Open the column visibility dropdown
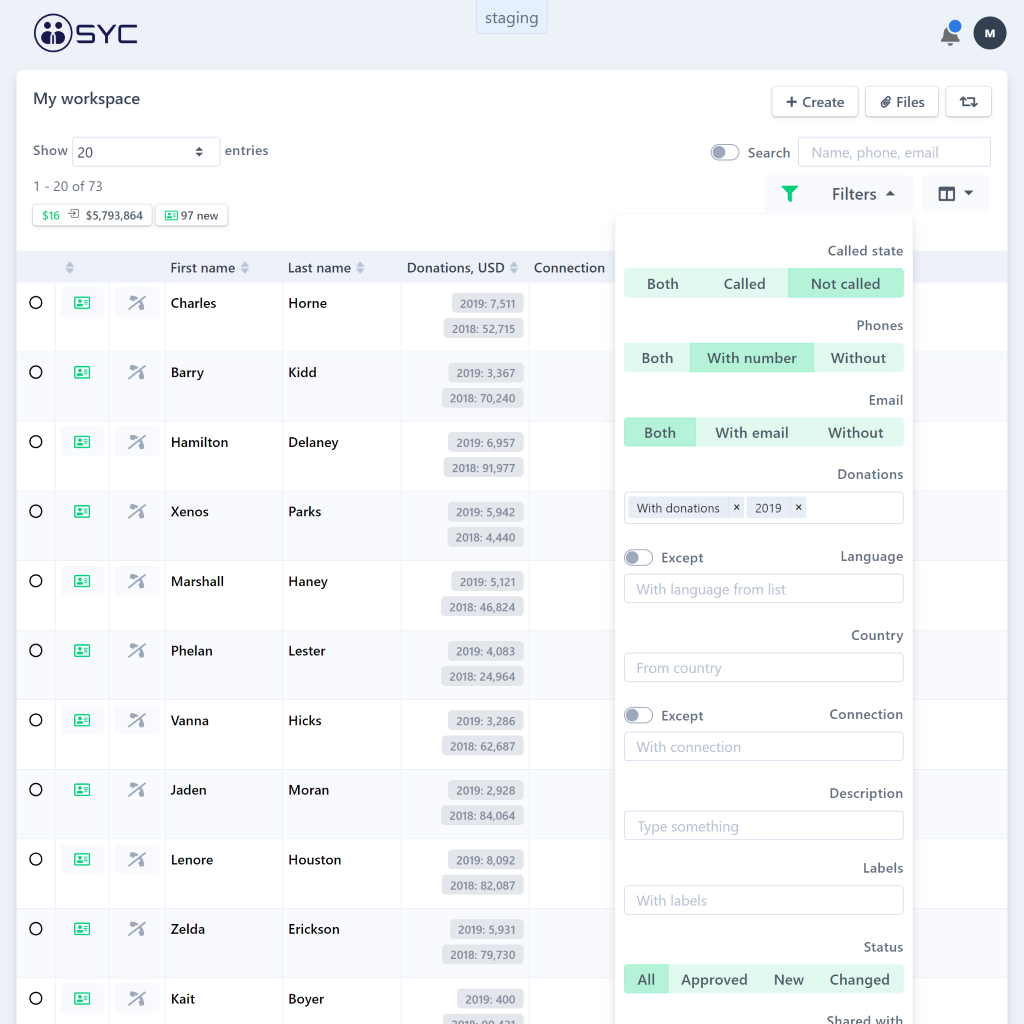1024x1024 pixels. click(x=955, y=194)
